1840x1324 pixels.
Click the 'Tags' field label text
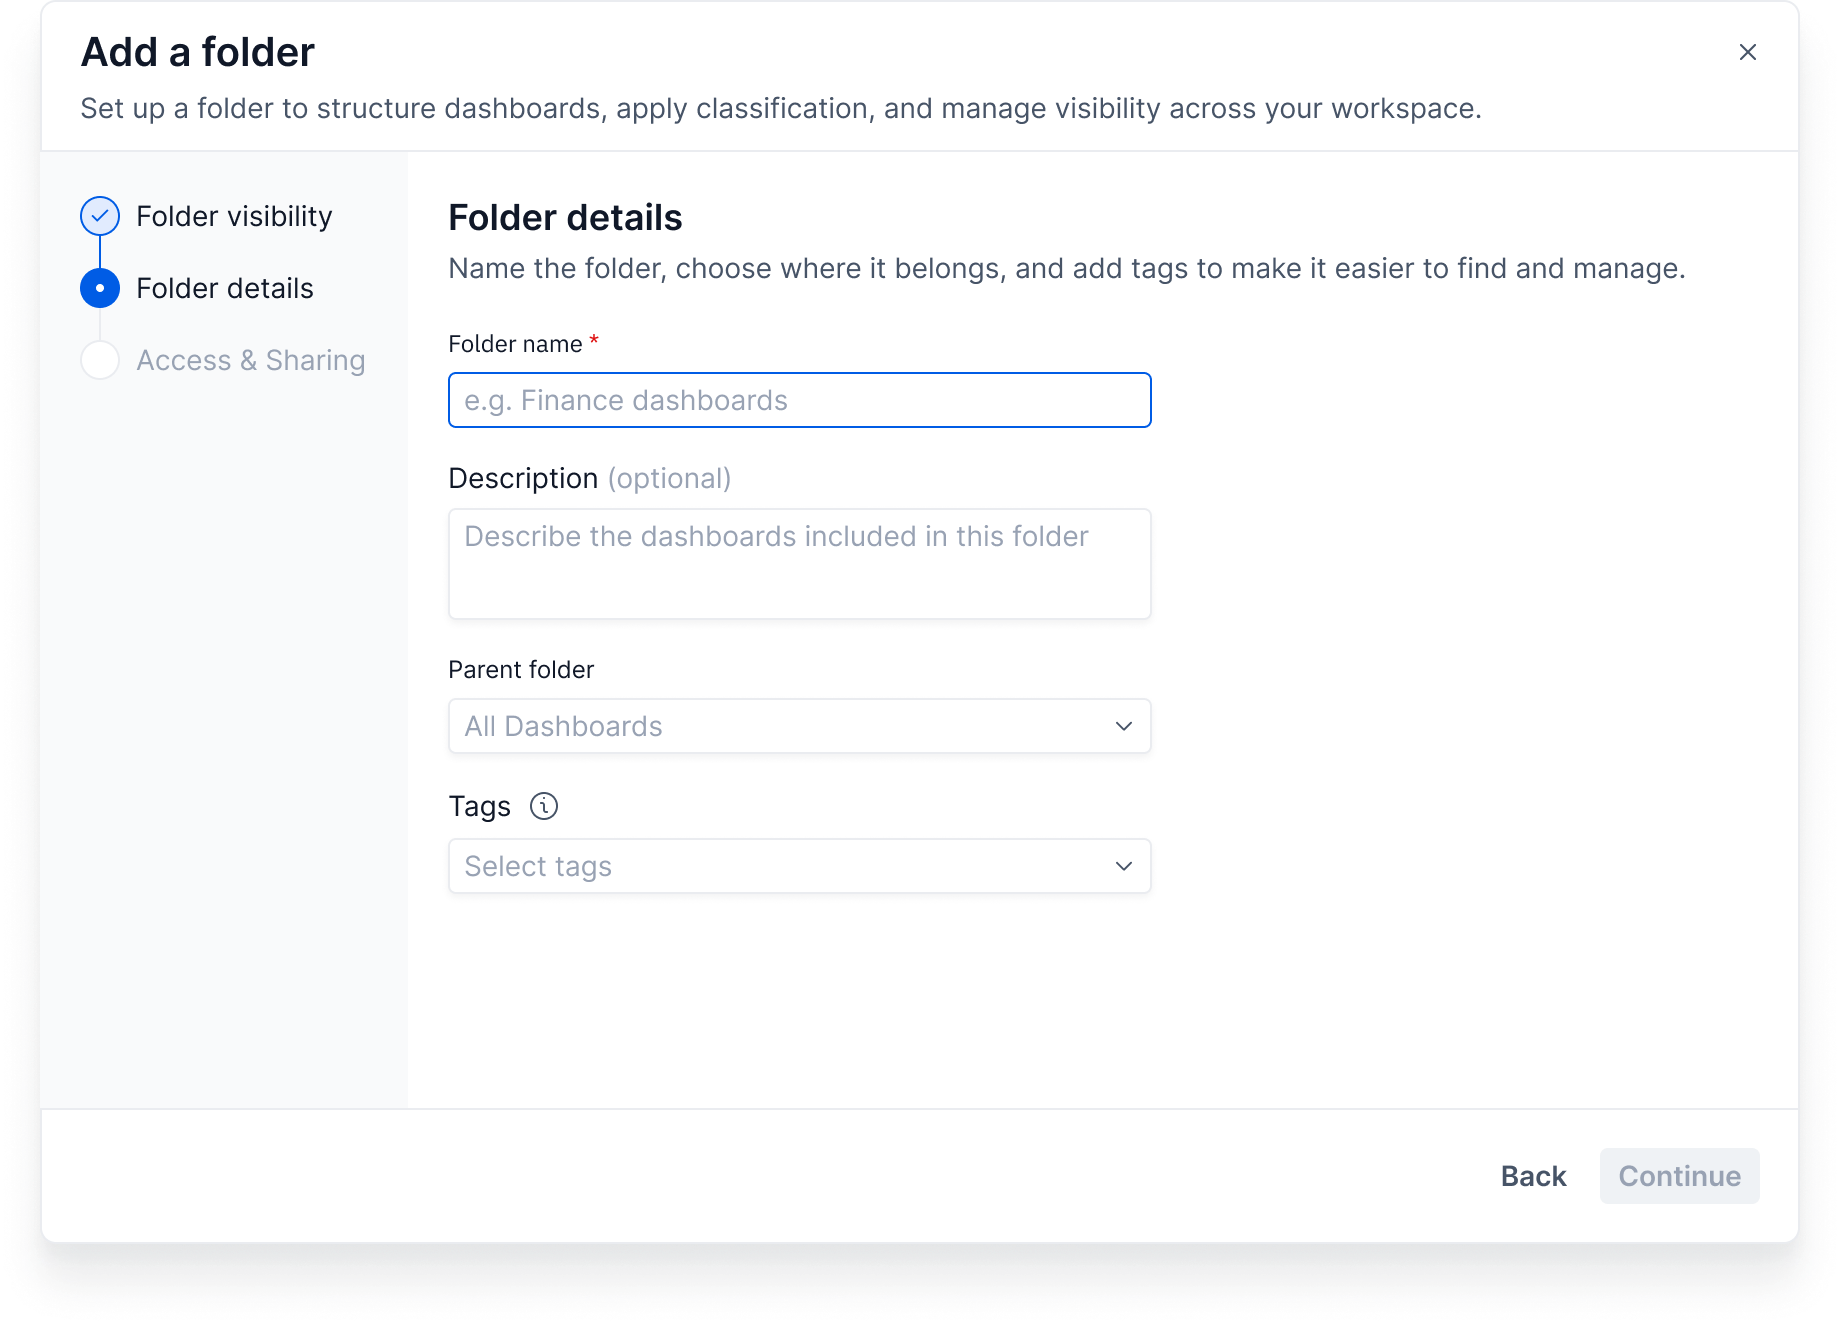pos(479,806)
